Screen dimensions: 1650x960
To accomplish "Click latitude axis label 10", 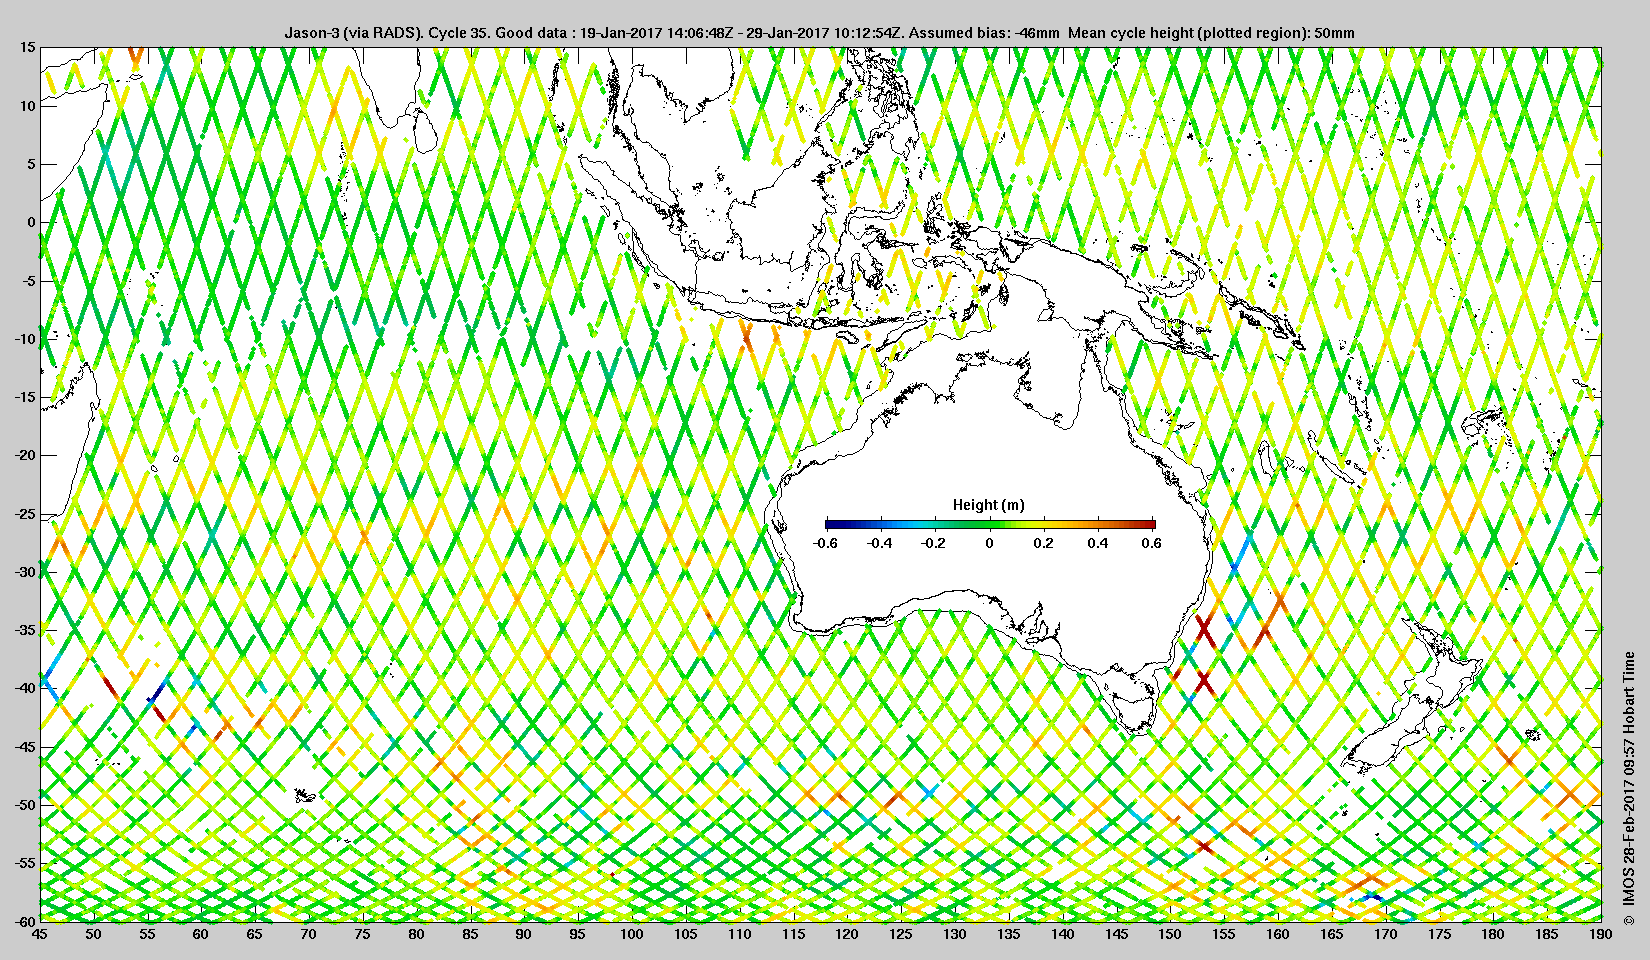I will [x=27, y=106].
